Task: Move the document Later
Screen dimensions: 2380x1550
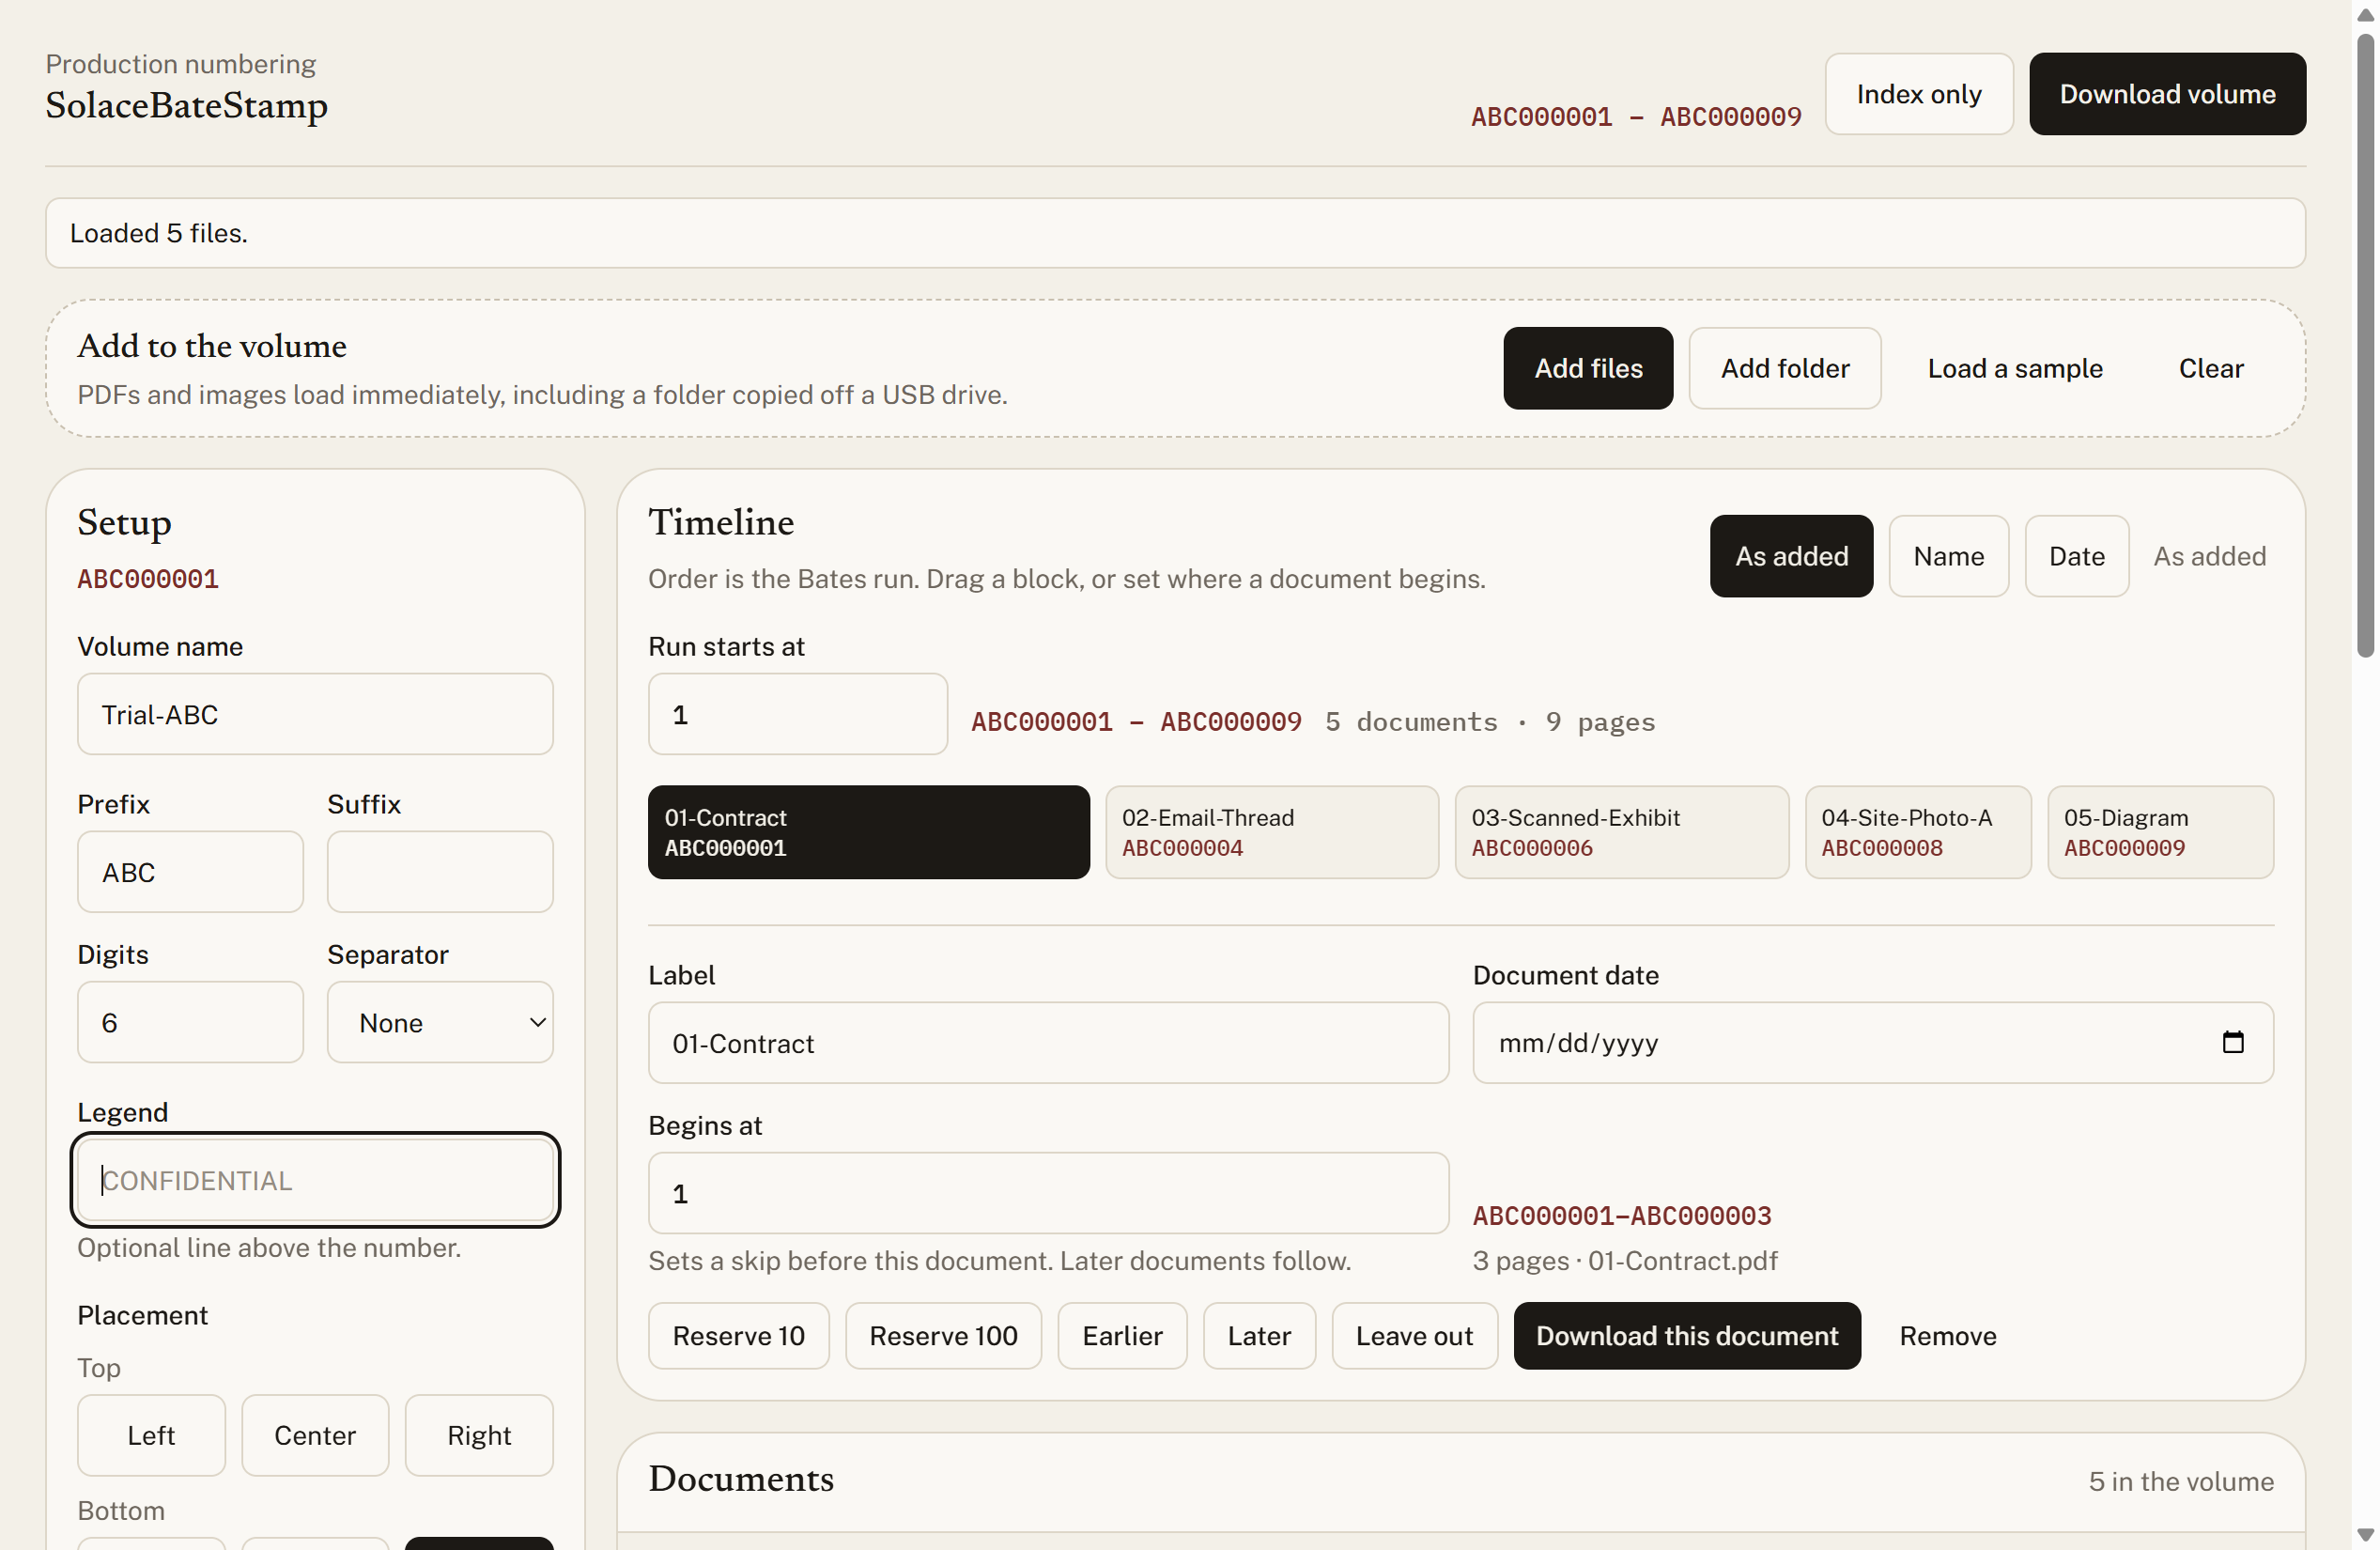Action: click(x=1259, y=1335)
